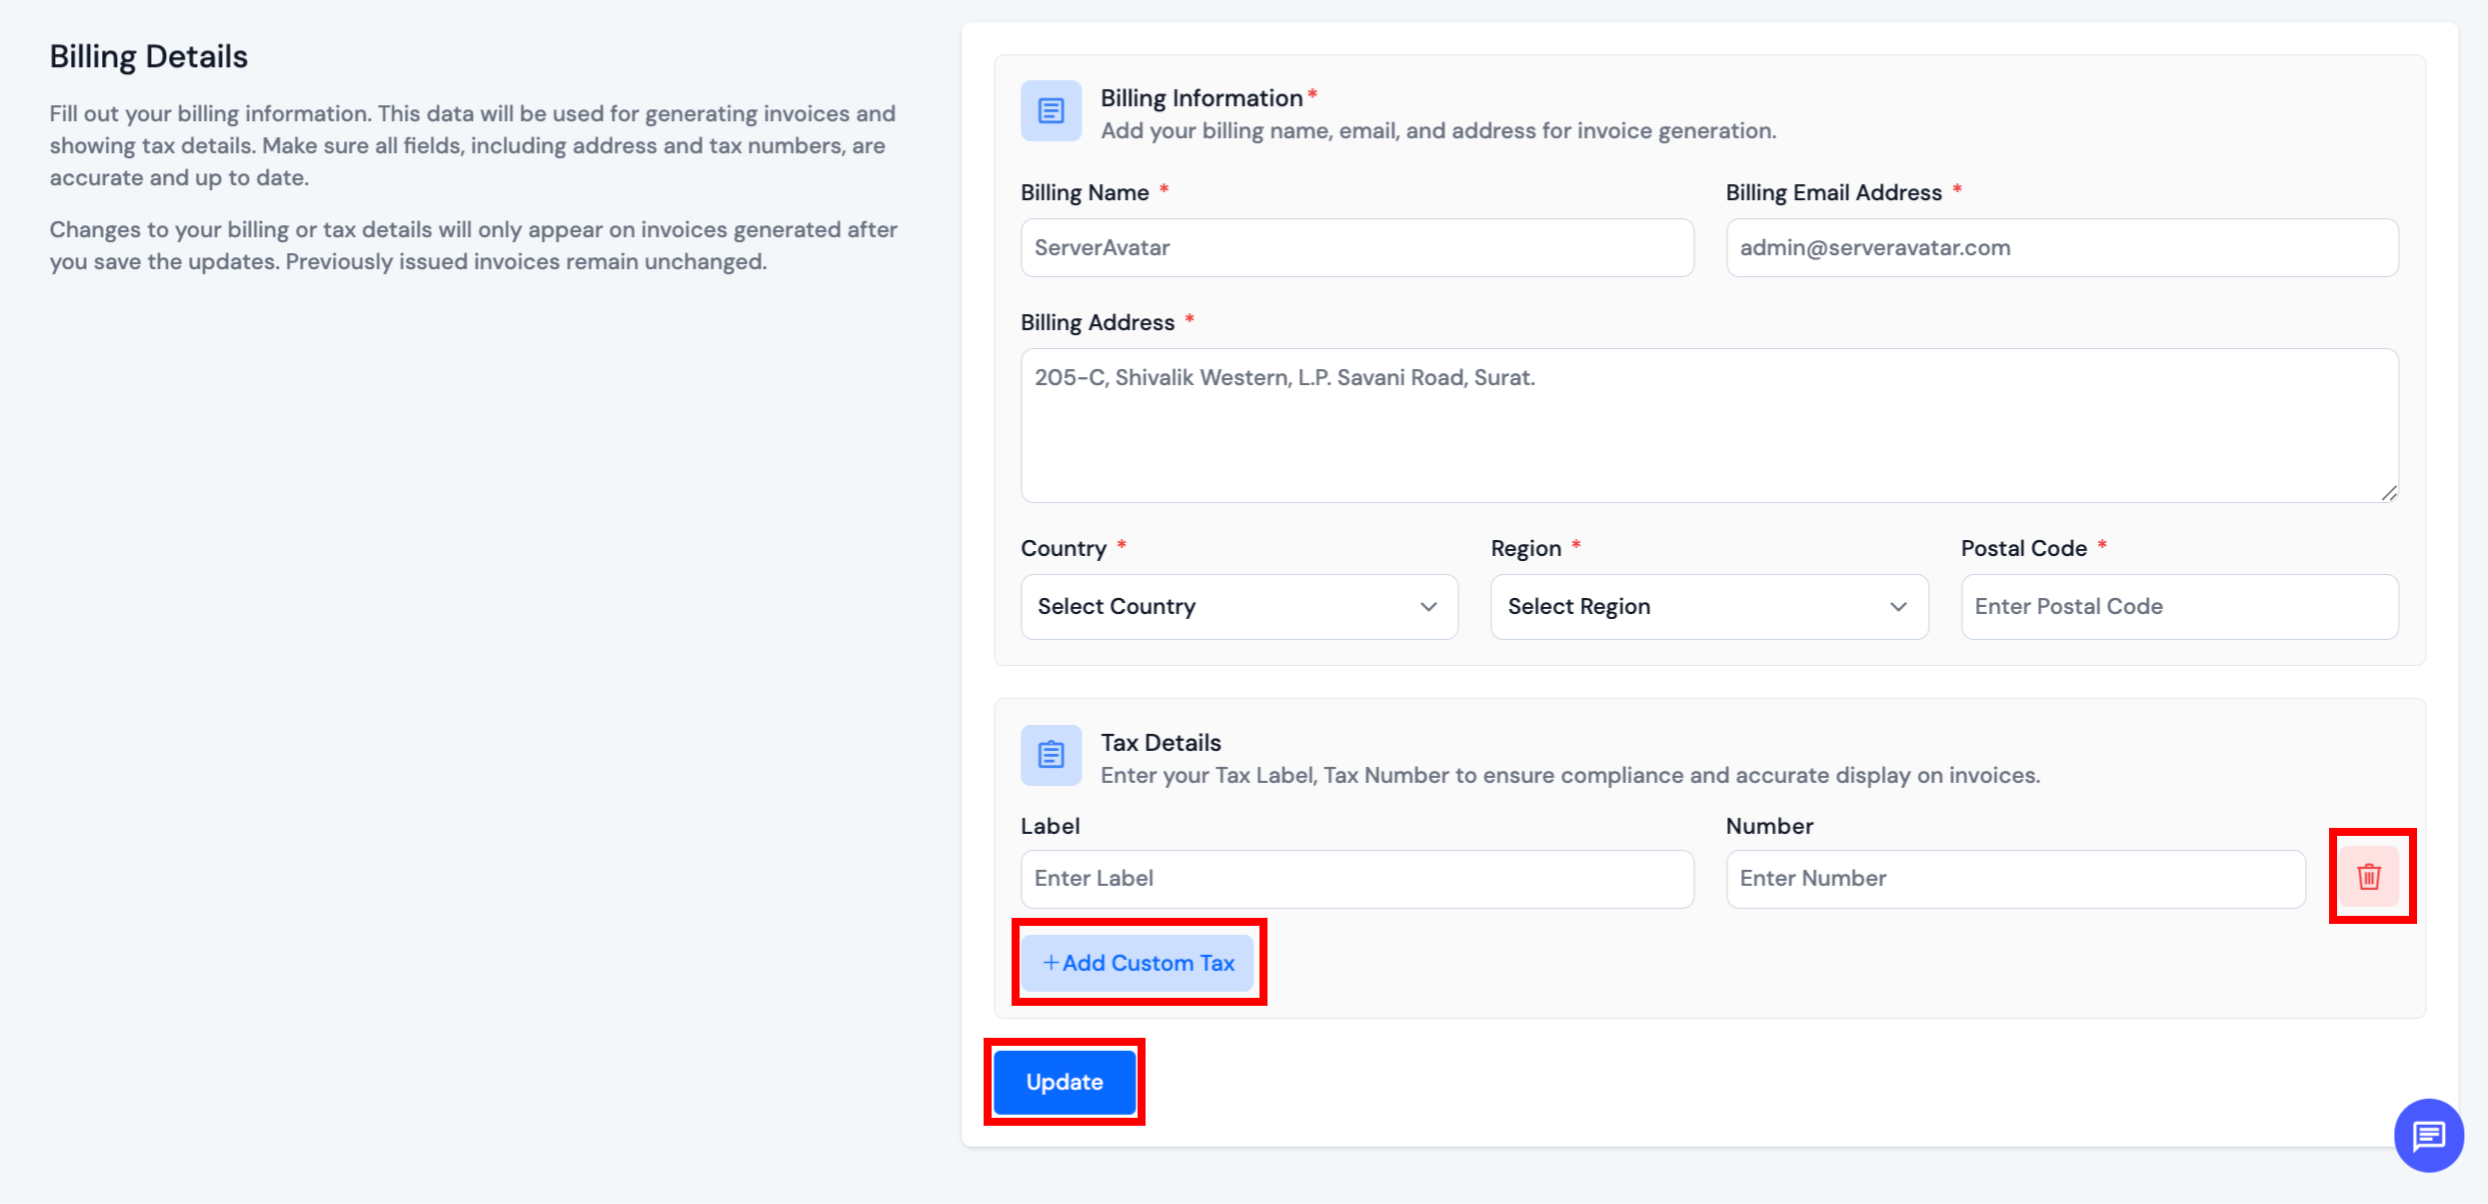Place cursor in Billing Address textarea

click(1708, 425)
